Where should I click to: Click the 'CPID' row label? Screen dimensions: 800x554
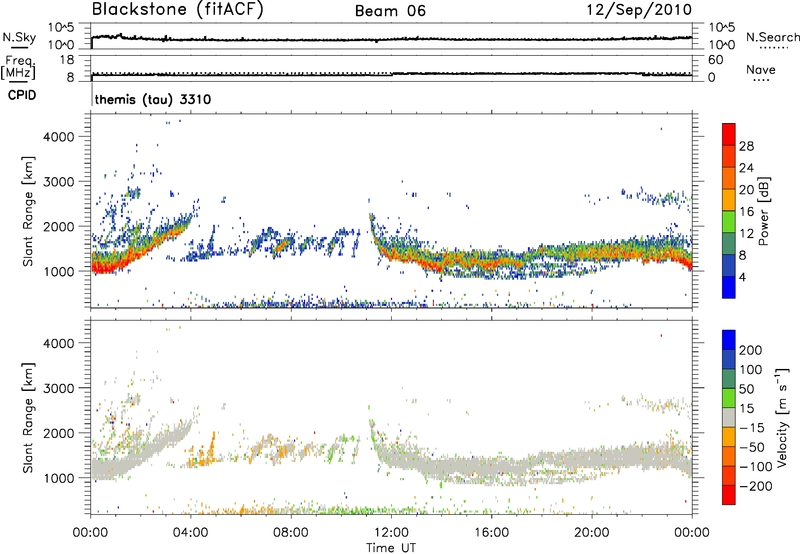[22, 95]
